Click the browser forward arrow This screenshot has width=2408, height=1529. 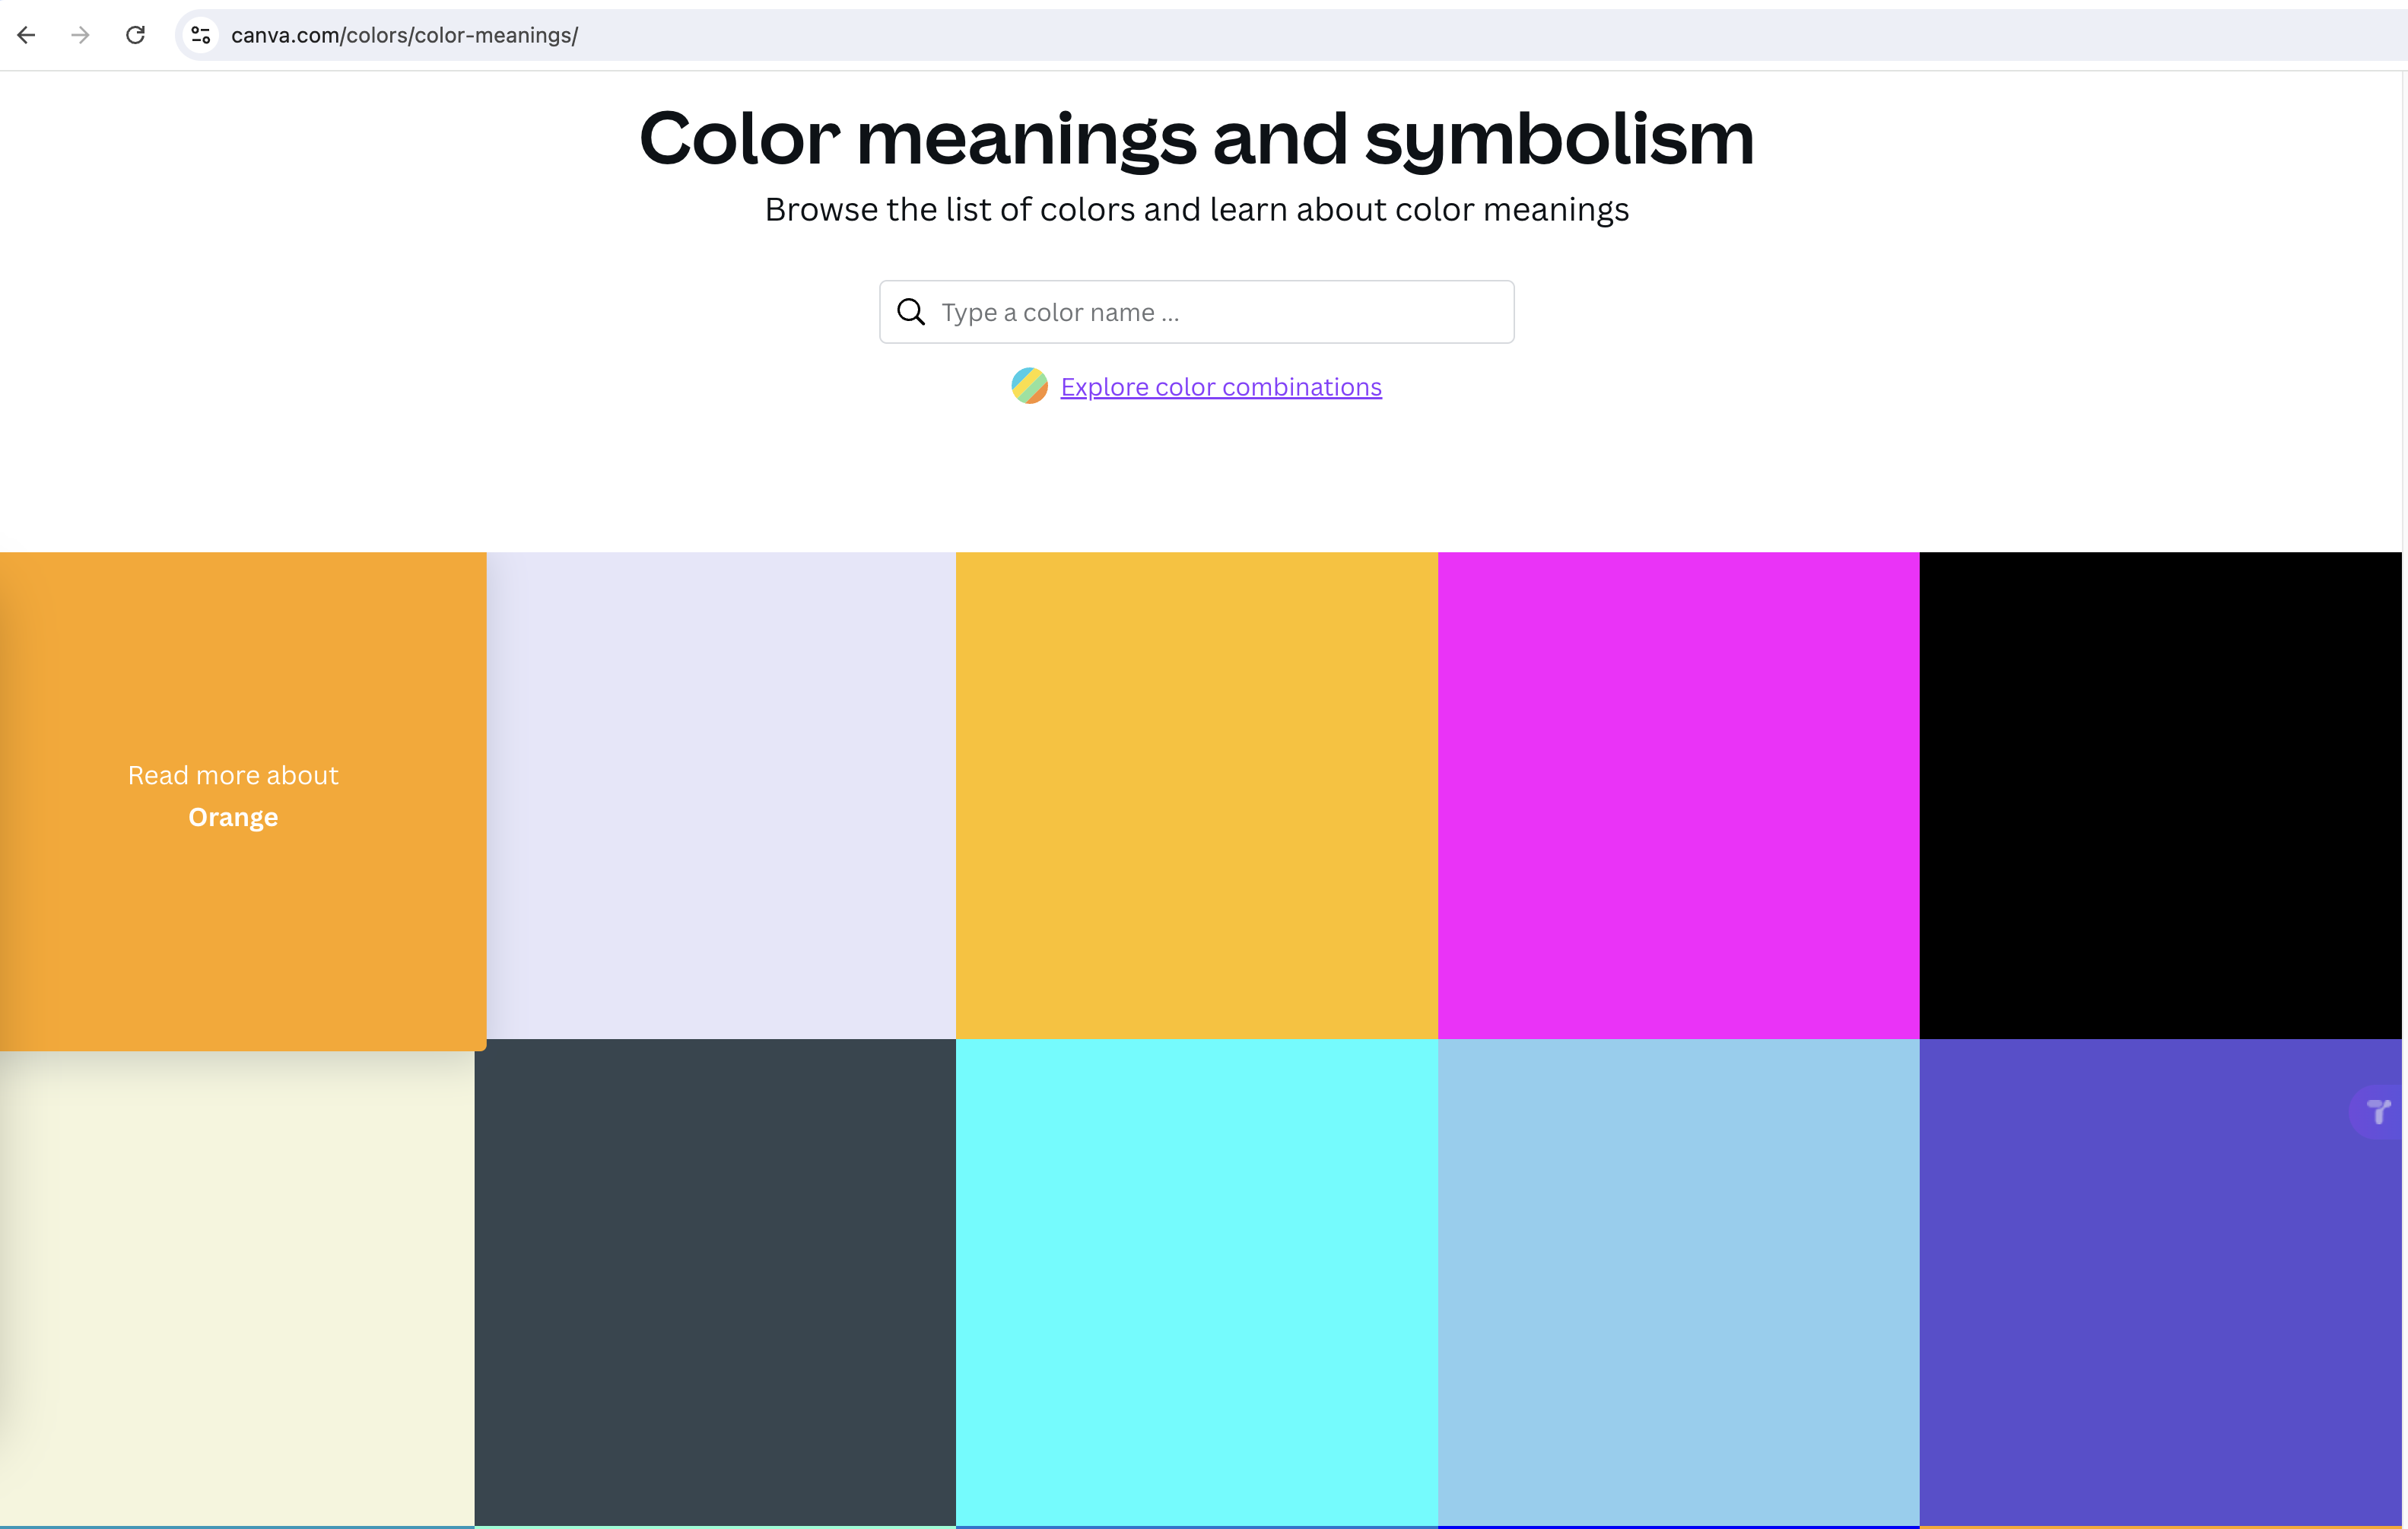point(81,35)
